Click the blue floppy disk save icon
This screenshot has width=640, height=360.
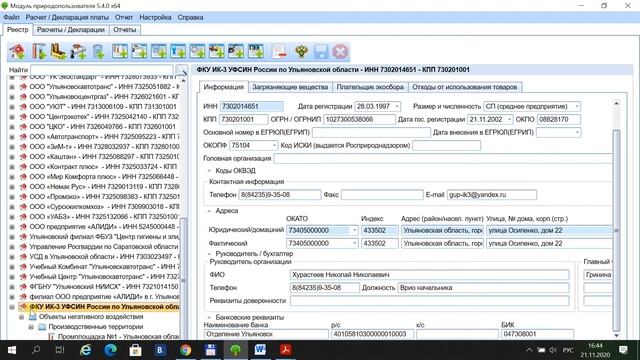(321, 51)
